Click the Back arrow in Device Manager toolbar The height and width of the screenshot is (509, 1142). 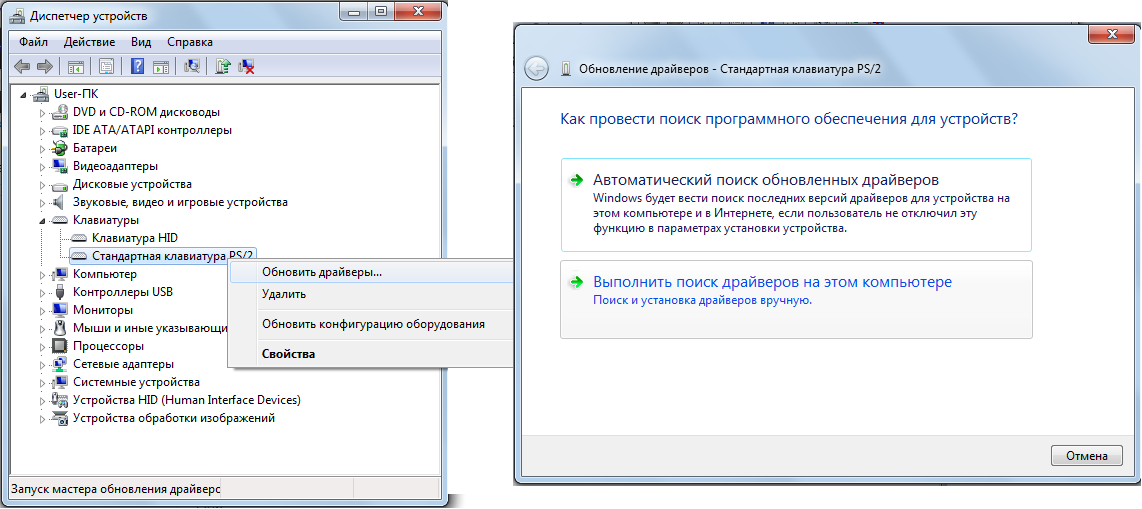pyautogui.click(x=22, y=66)
